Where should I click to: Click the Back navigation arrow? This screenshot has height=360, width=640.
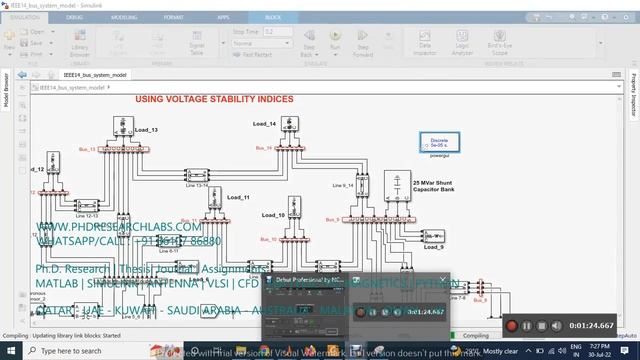coord(22,75)
